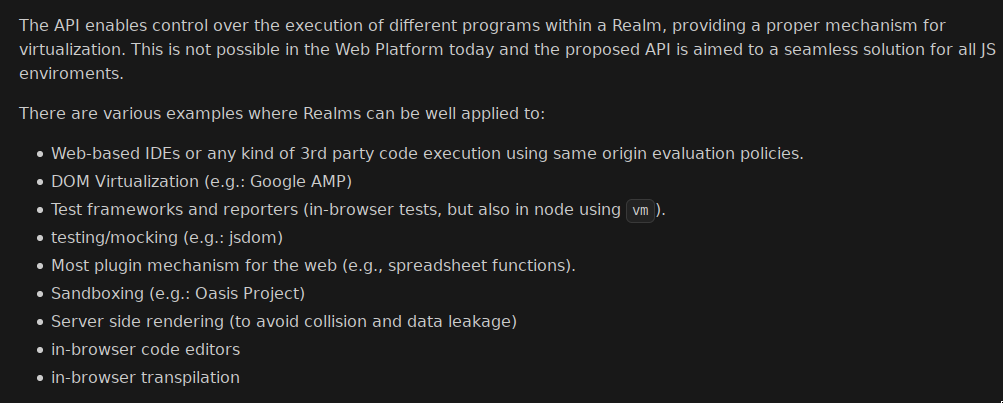This screenshot has height=403, width=1003.
Task: Click the 'in-browser code editors' item
Action: coord(146,350)
